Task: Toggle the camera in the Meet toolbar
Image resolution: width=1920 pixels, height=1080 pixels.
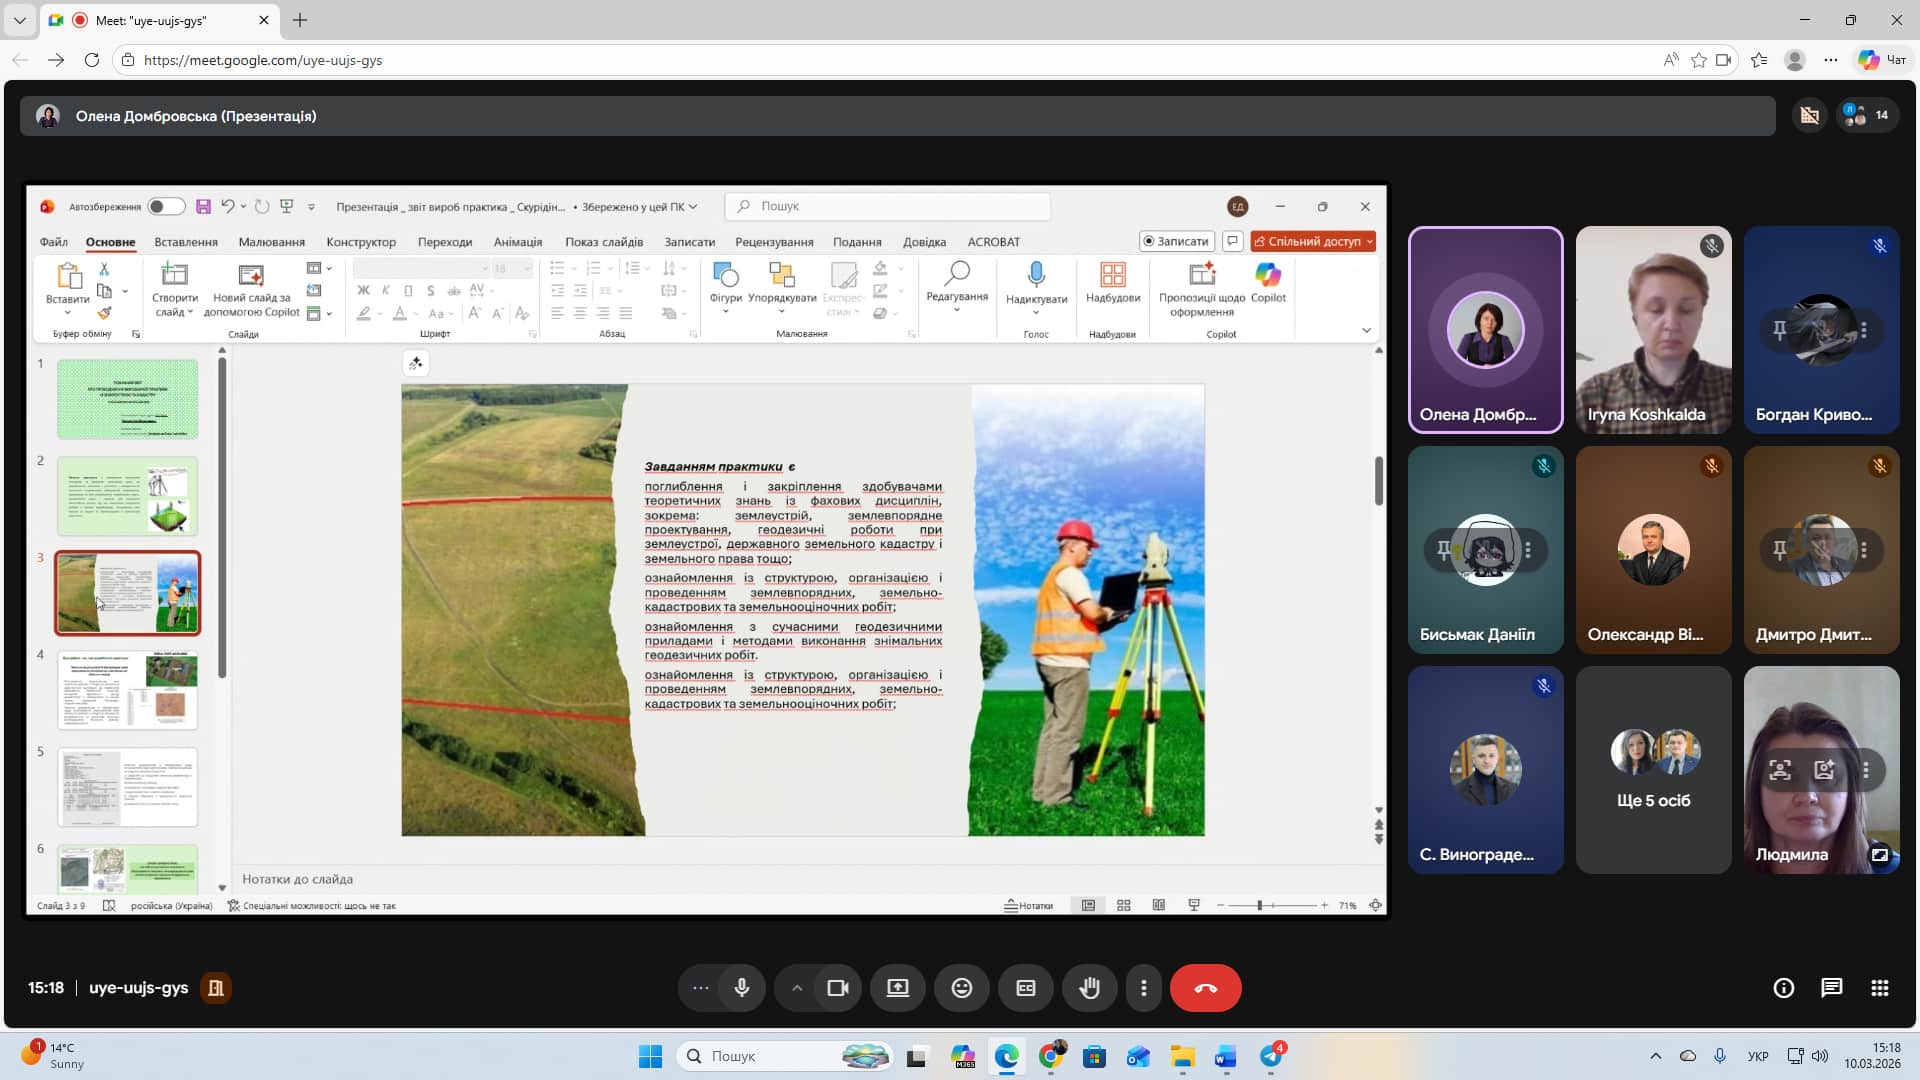Action: pyautogui.click(x=837, y=988)
